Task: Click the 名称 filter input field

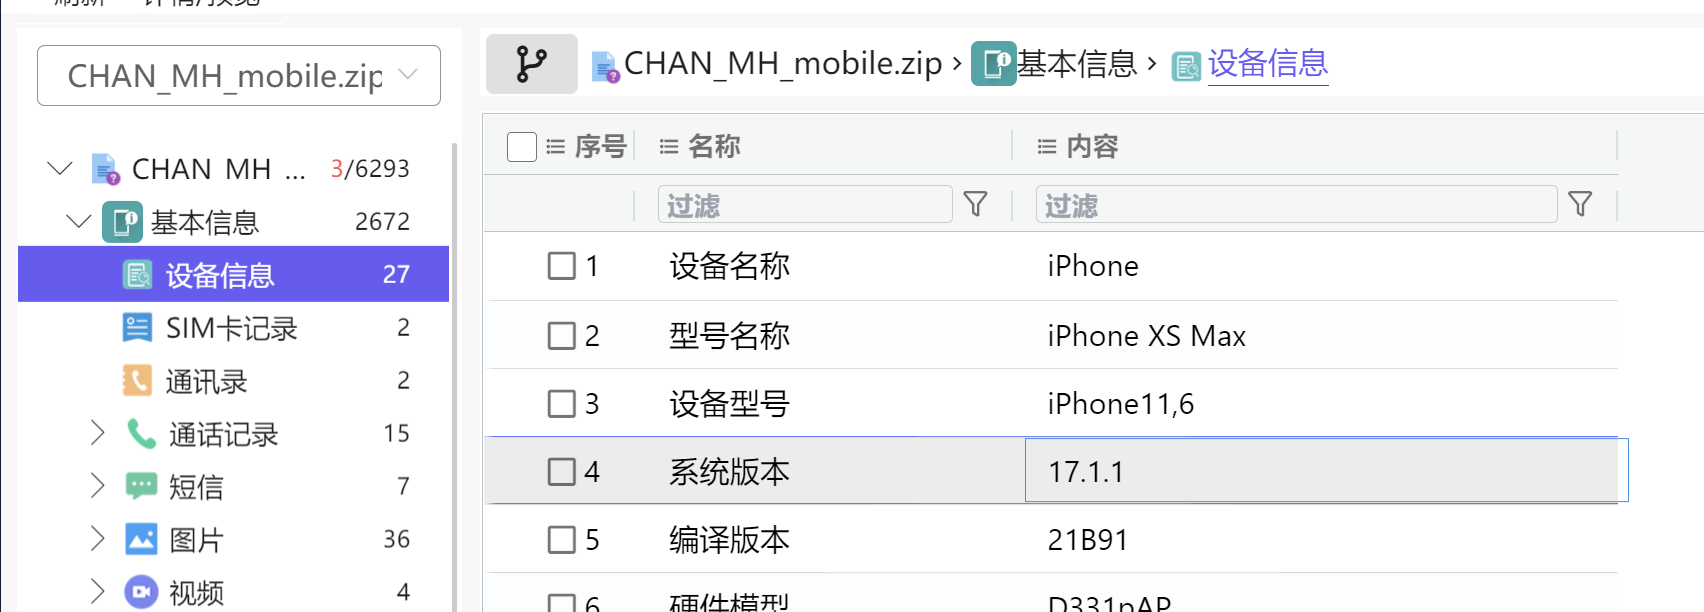Action: click(x=805, y=205)
